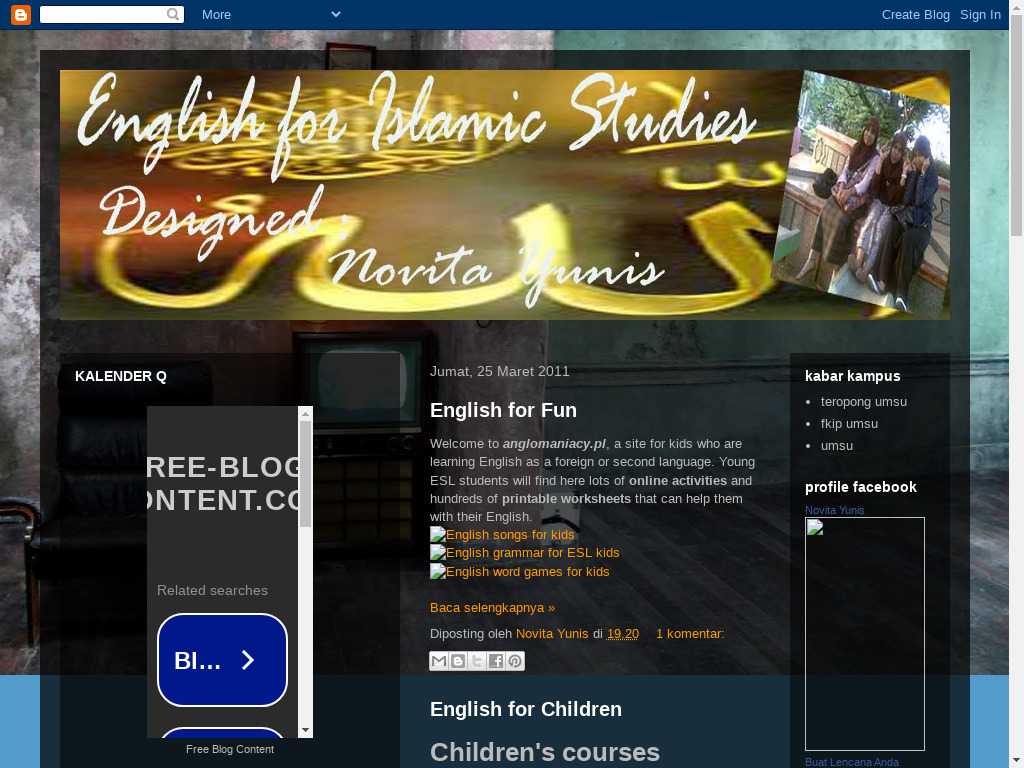The image size is (1024, 768).
Task: Share the post to Twitter icon
Action: (x=477, y=661)
